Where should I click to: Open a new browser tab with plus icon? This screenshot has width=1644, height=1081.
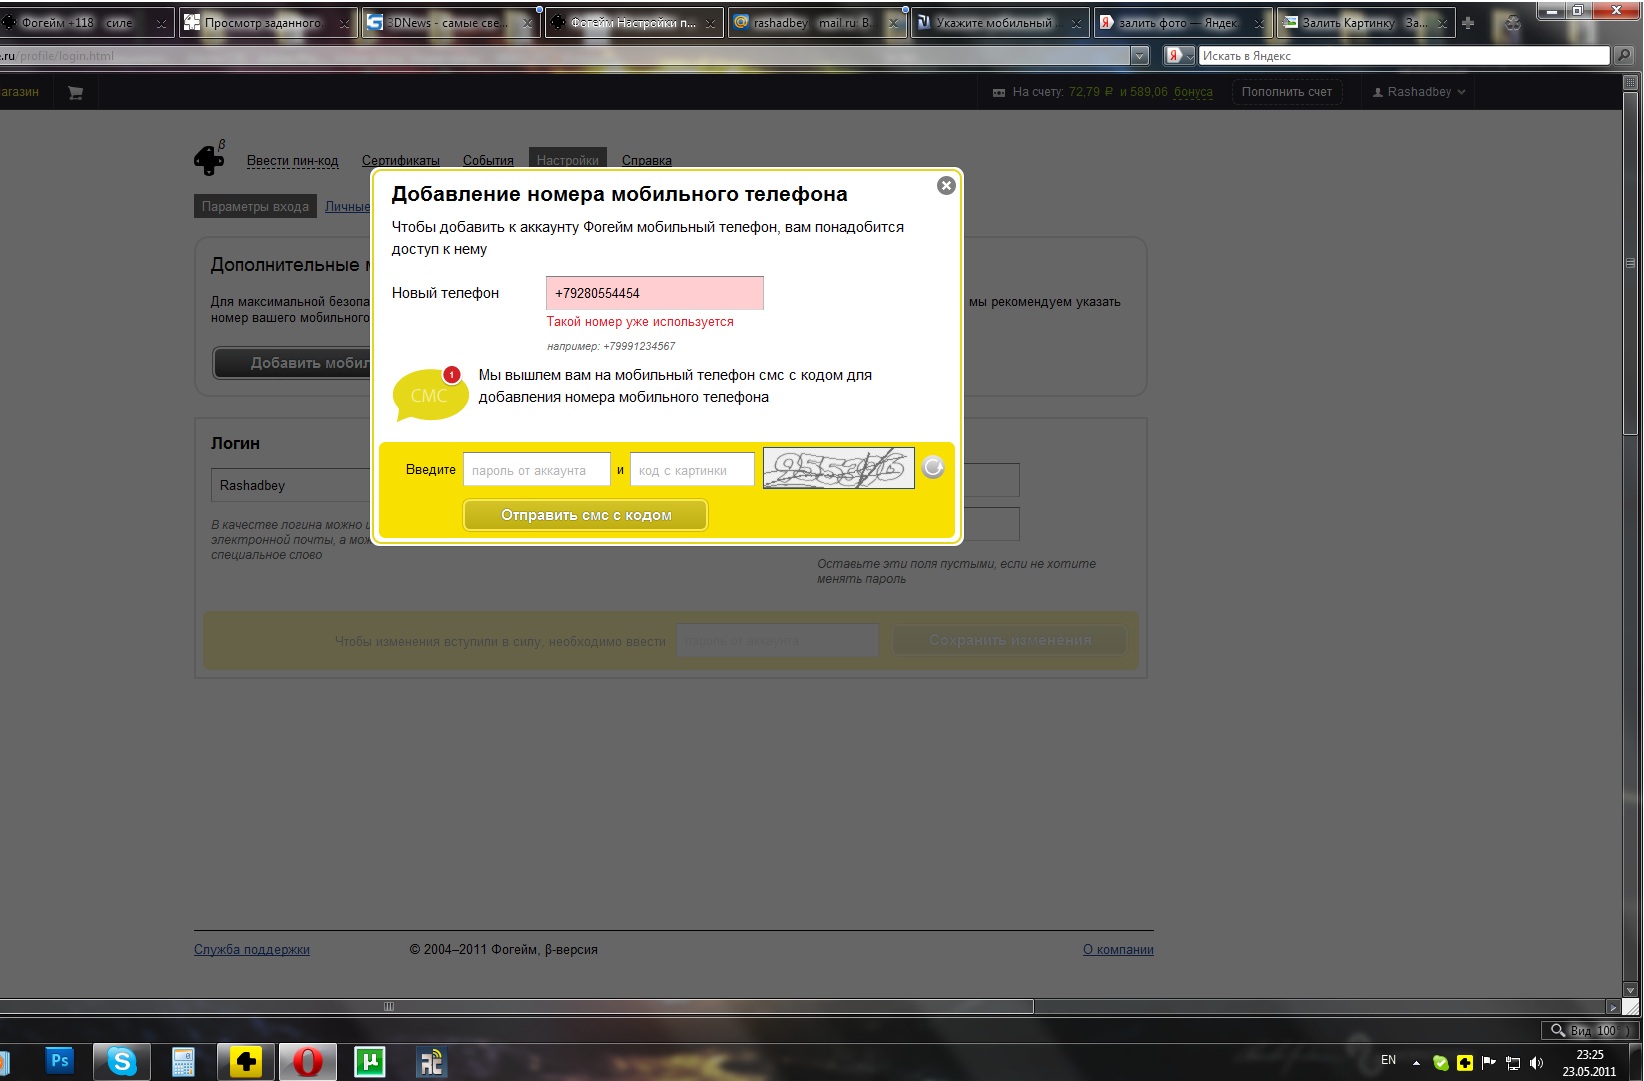click(1468, 22)
